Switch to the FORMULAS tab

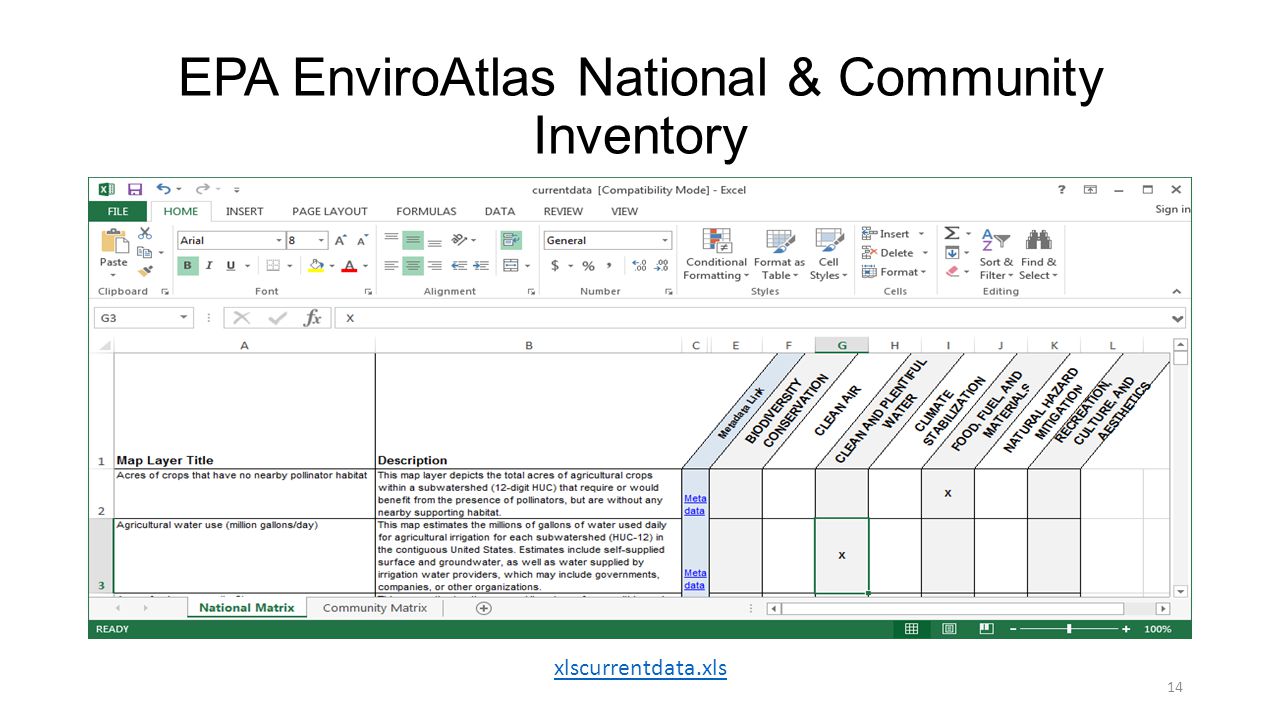click(426, 211)
